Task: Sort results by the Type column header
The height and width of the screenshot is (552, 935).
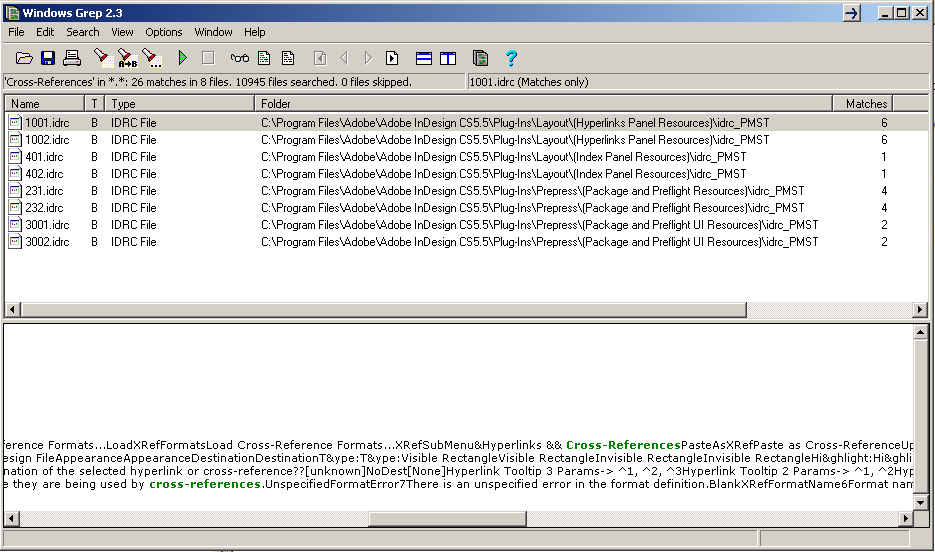Action: pos(179,104)
